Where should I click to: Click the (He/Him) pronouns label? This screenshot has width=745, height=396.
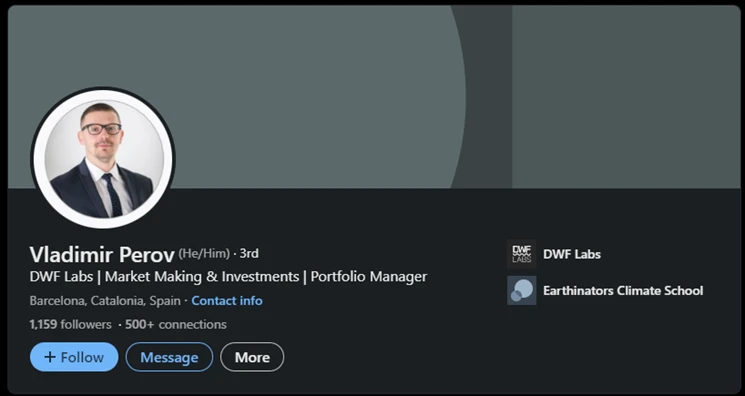click(x=204, y=253)
